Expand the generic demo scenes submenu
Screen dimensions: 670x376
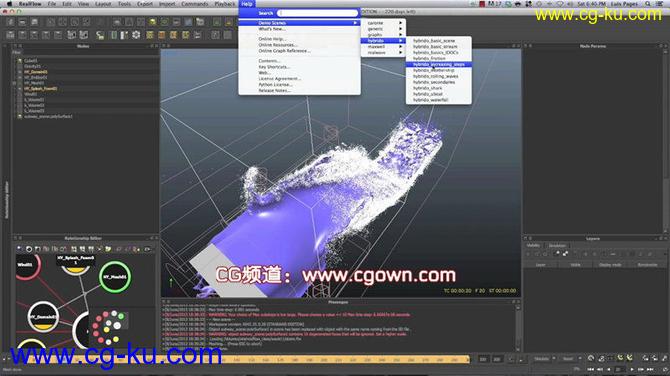tap(383, 29)
